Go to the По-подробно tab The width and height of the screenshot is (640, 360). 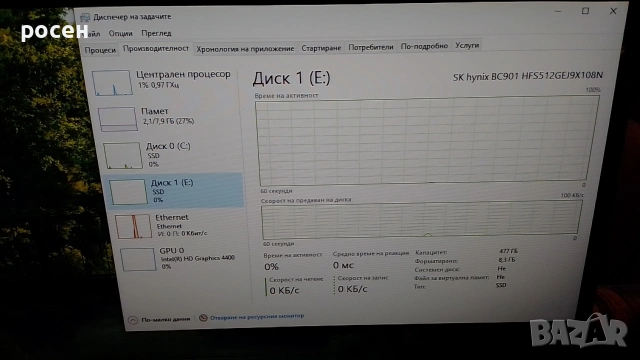pyautogui.click(x=424, y=46)
